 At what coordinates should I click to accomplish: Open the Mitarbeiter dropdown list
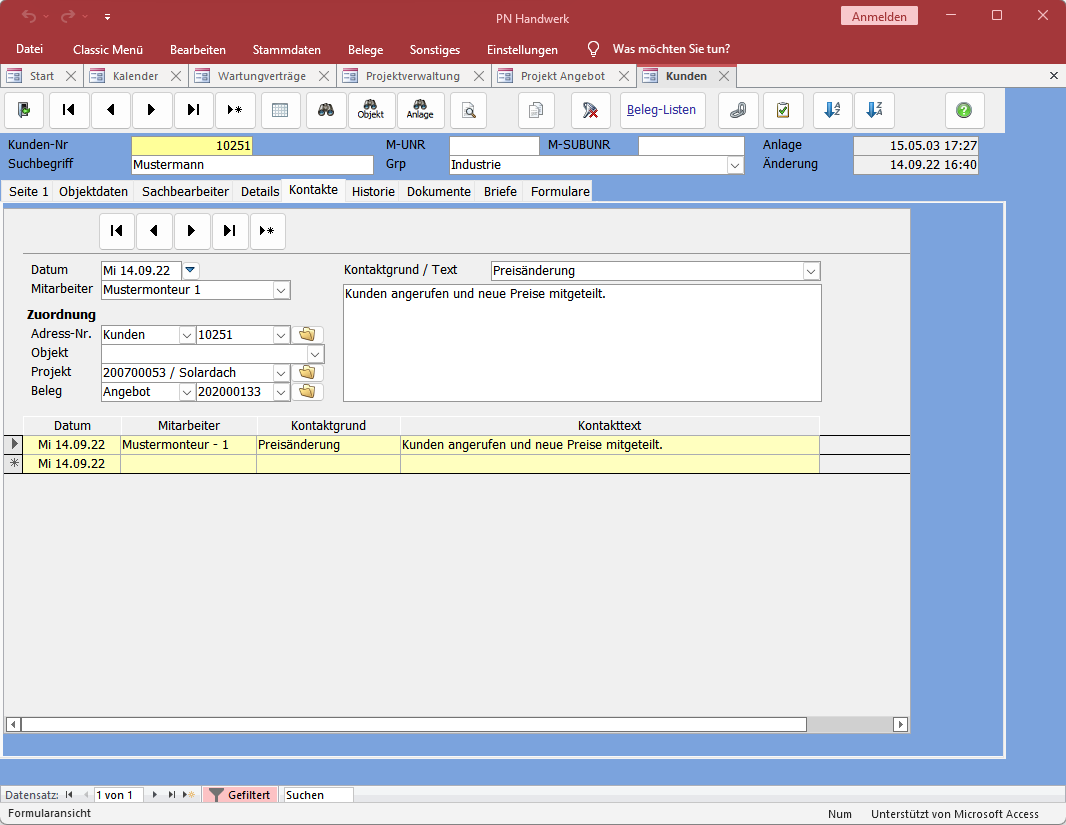click(x=282, y=290)
